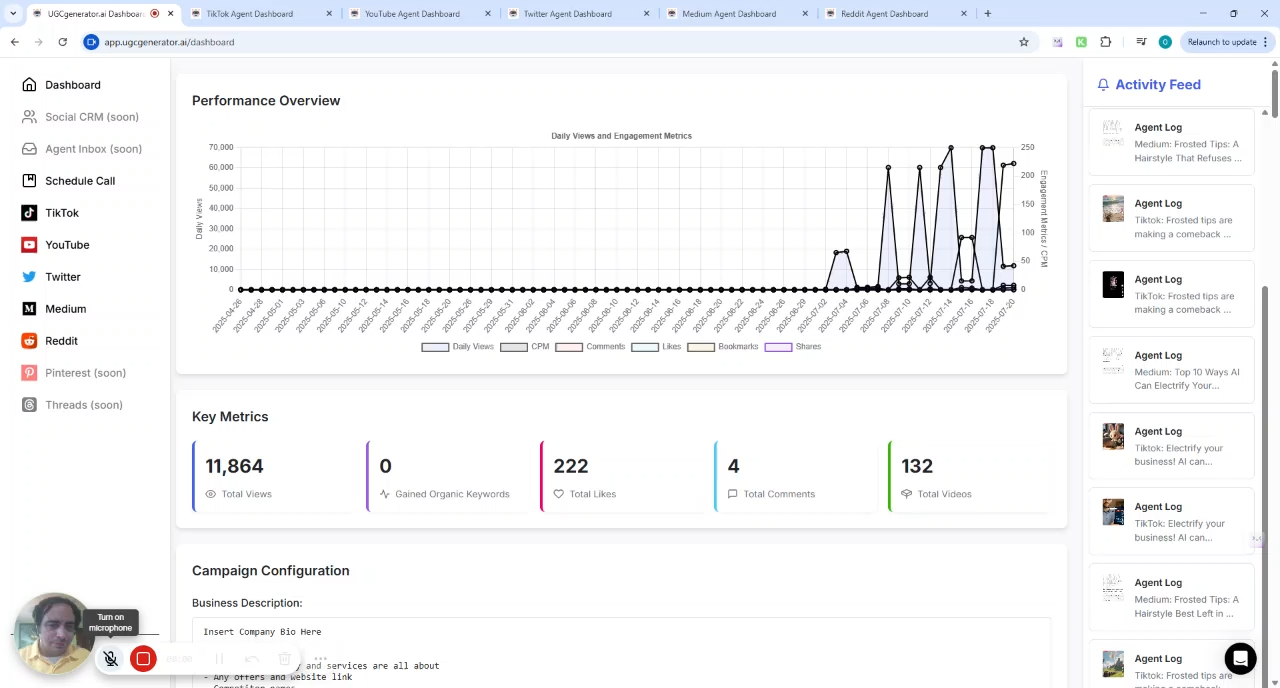Click Relaunch to update button
This screenshot has height=688, width=1280.
pyautogui.click(x=1221, y=42)
